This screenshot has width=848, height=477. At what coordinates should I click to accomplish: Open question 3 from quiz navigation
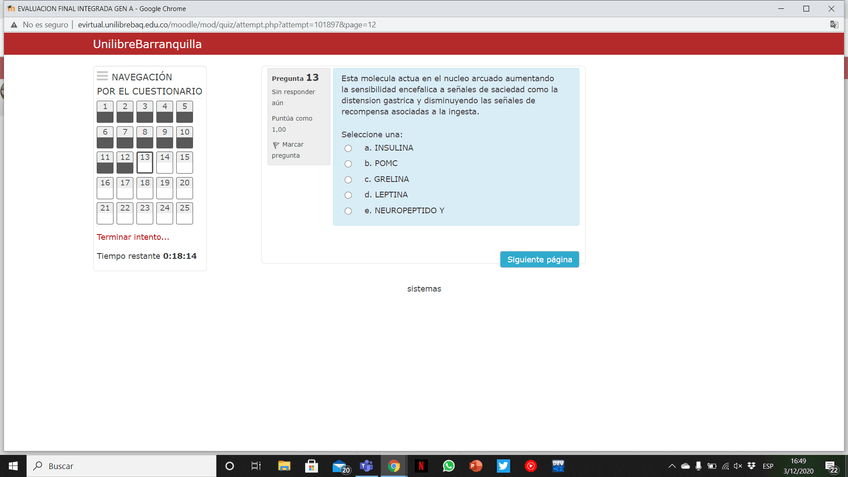(144, 111)
